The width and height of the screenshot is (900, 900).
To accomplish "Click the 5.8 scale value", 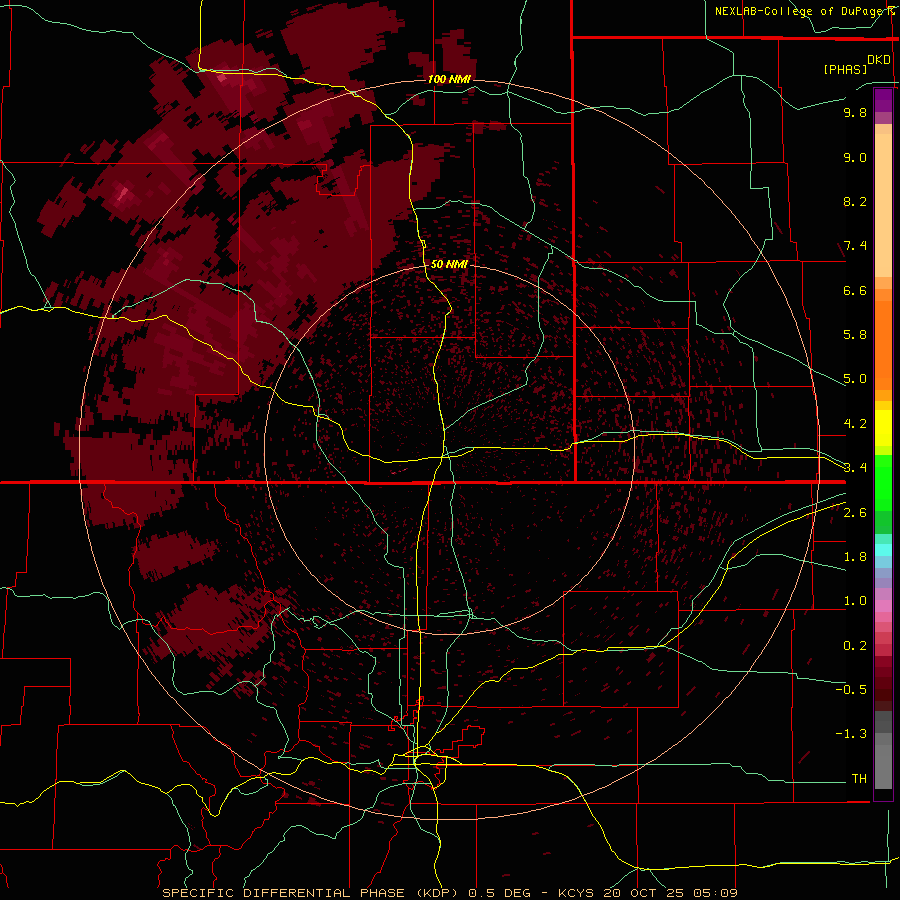I will tap(855, 335).
